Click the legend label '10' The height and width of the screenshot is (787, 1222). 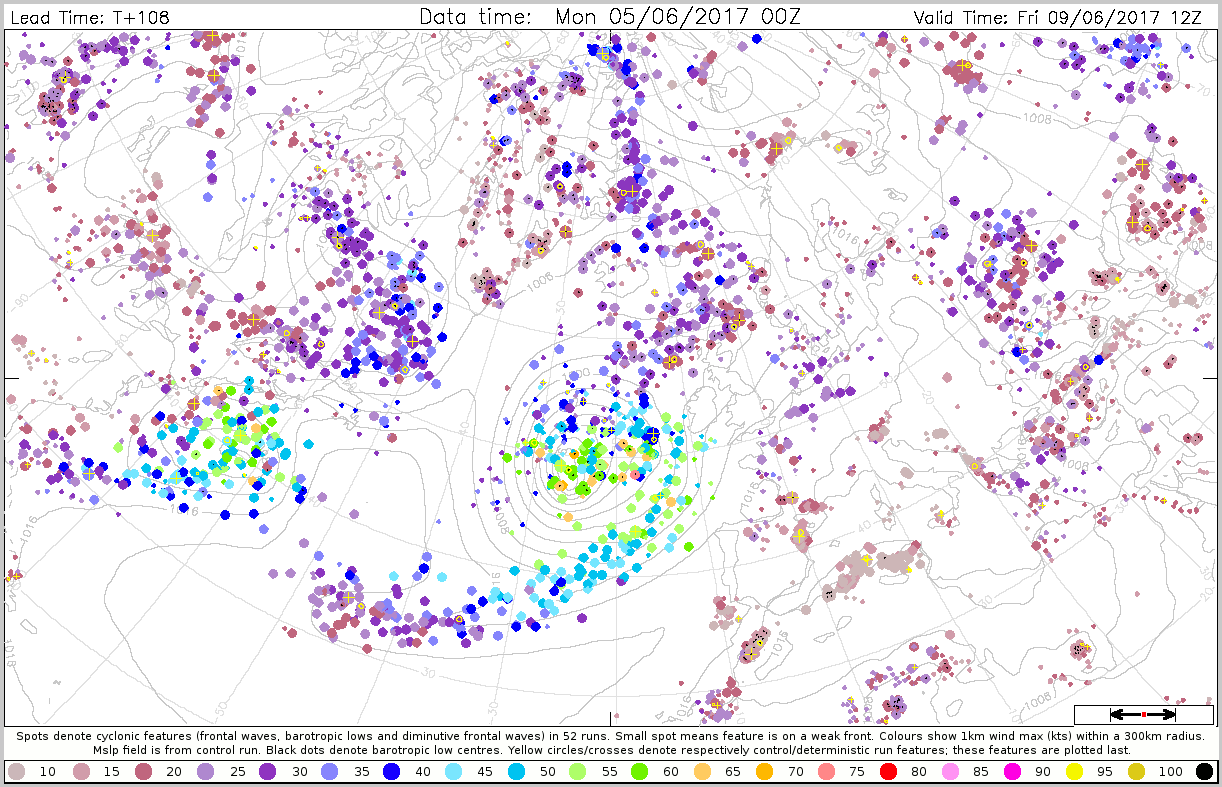click(47, 772)
